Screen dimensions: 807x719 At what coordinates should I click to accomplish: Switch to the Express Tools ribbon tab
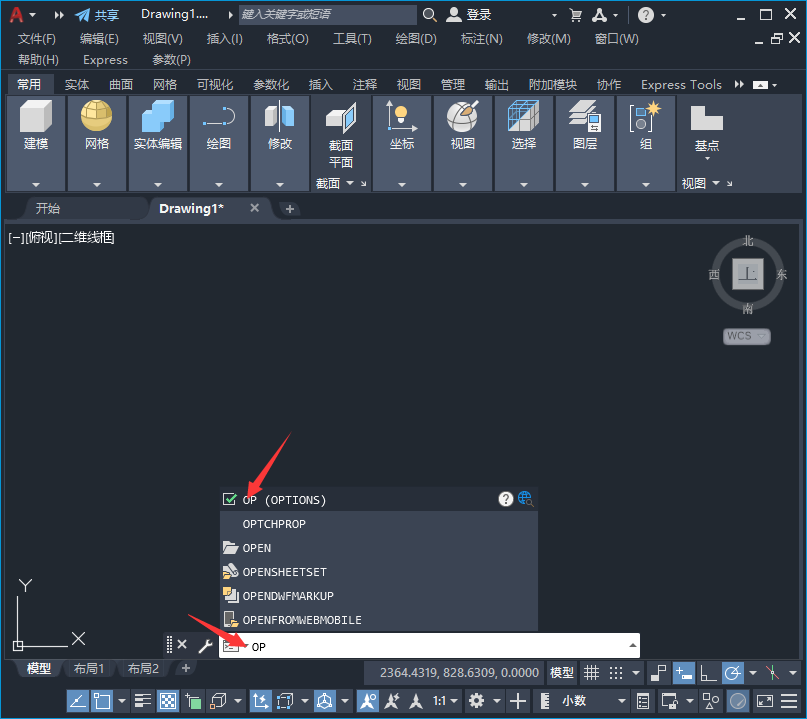point(681,84)
